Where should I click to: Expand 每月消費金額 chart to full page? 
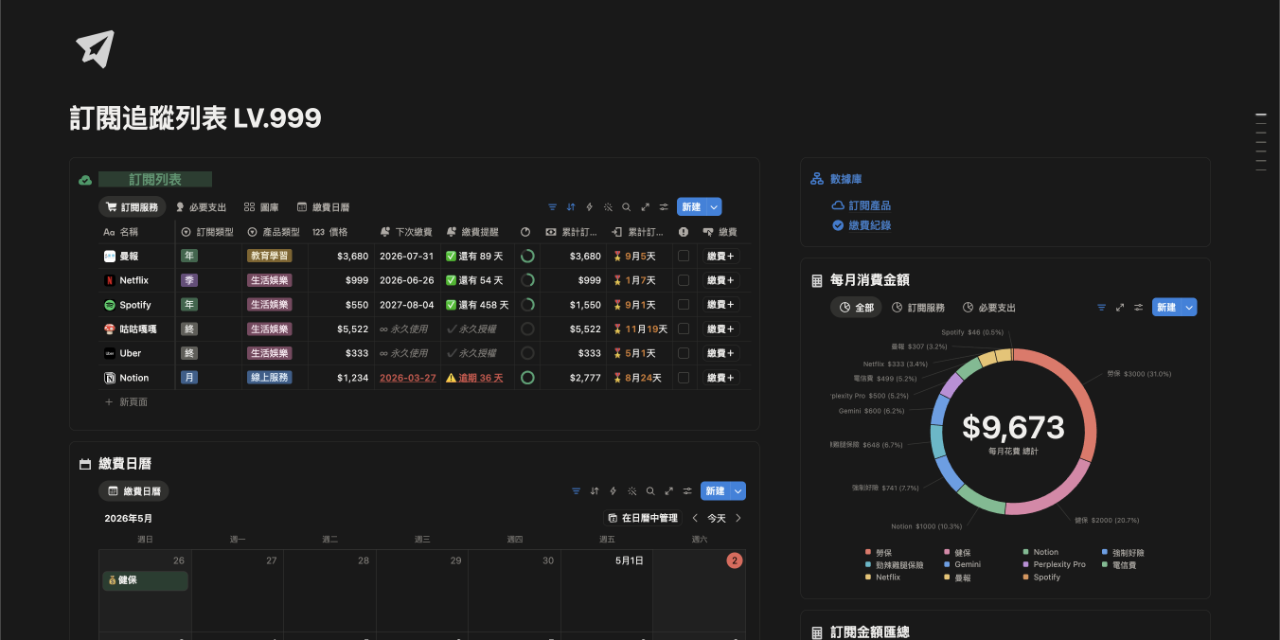[1120, 307]
